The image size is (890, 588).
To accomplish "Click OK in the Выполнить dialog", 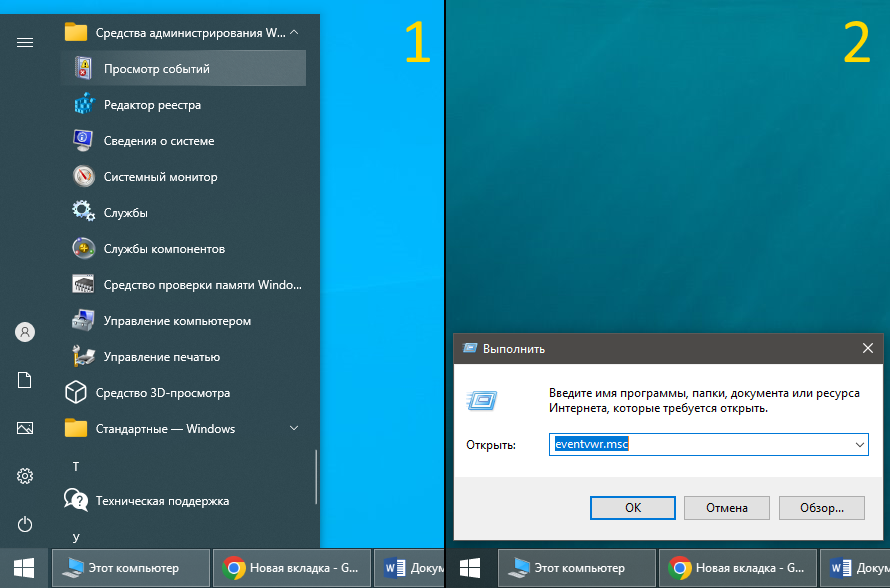I will [x=633, y=507].
